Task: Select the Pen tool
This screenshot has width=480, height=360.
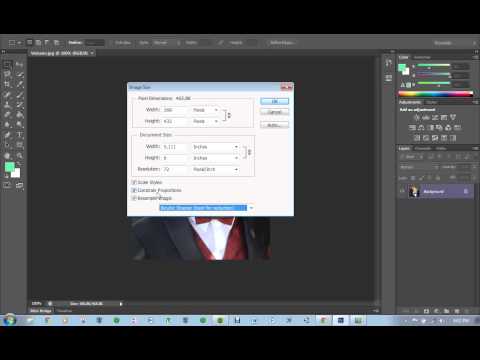Action: pyautogui.click(x=7, y=135)
